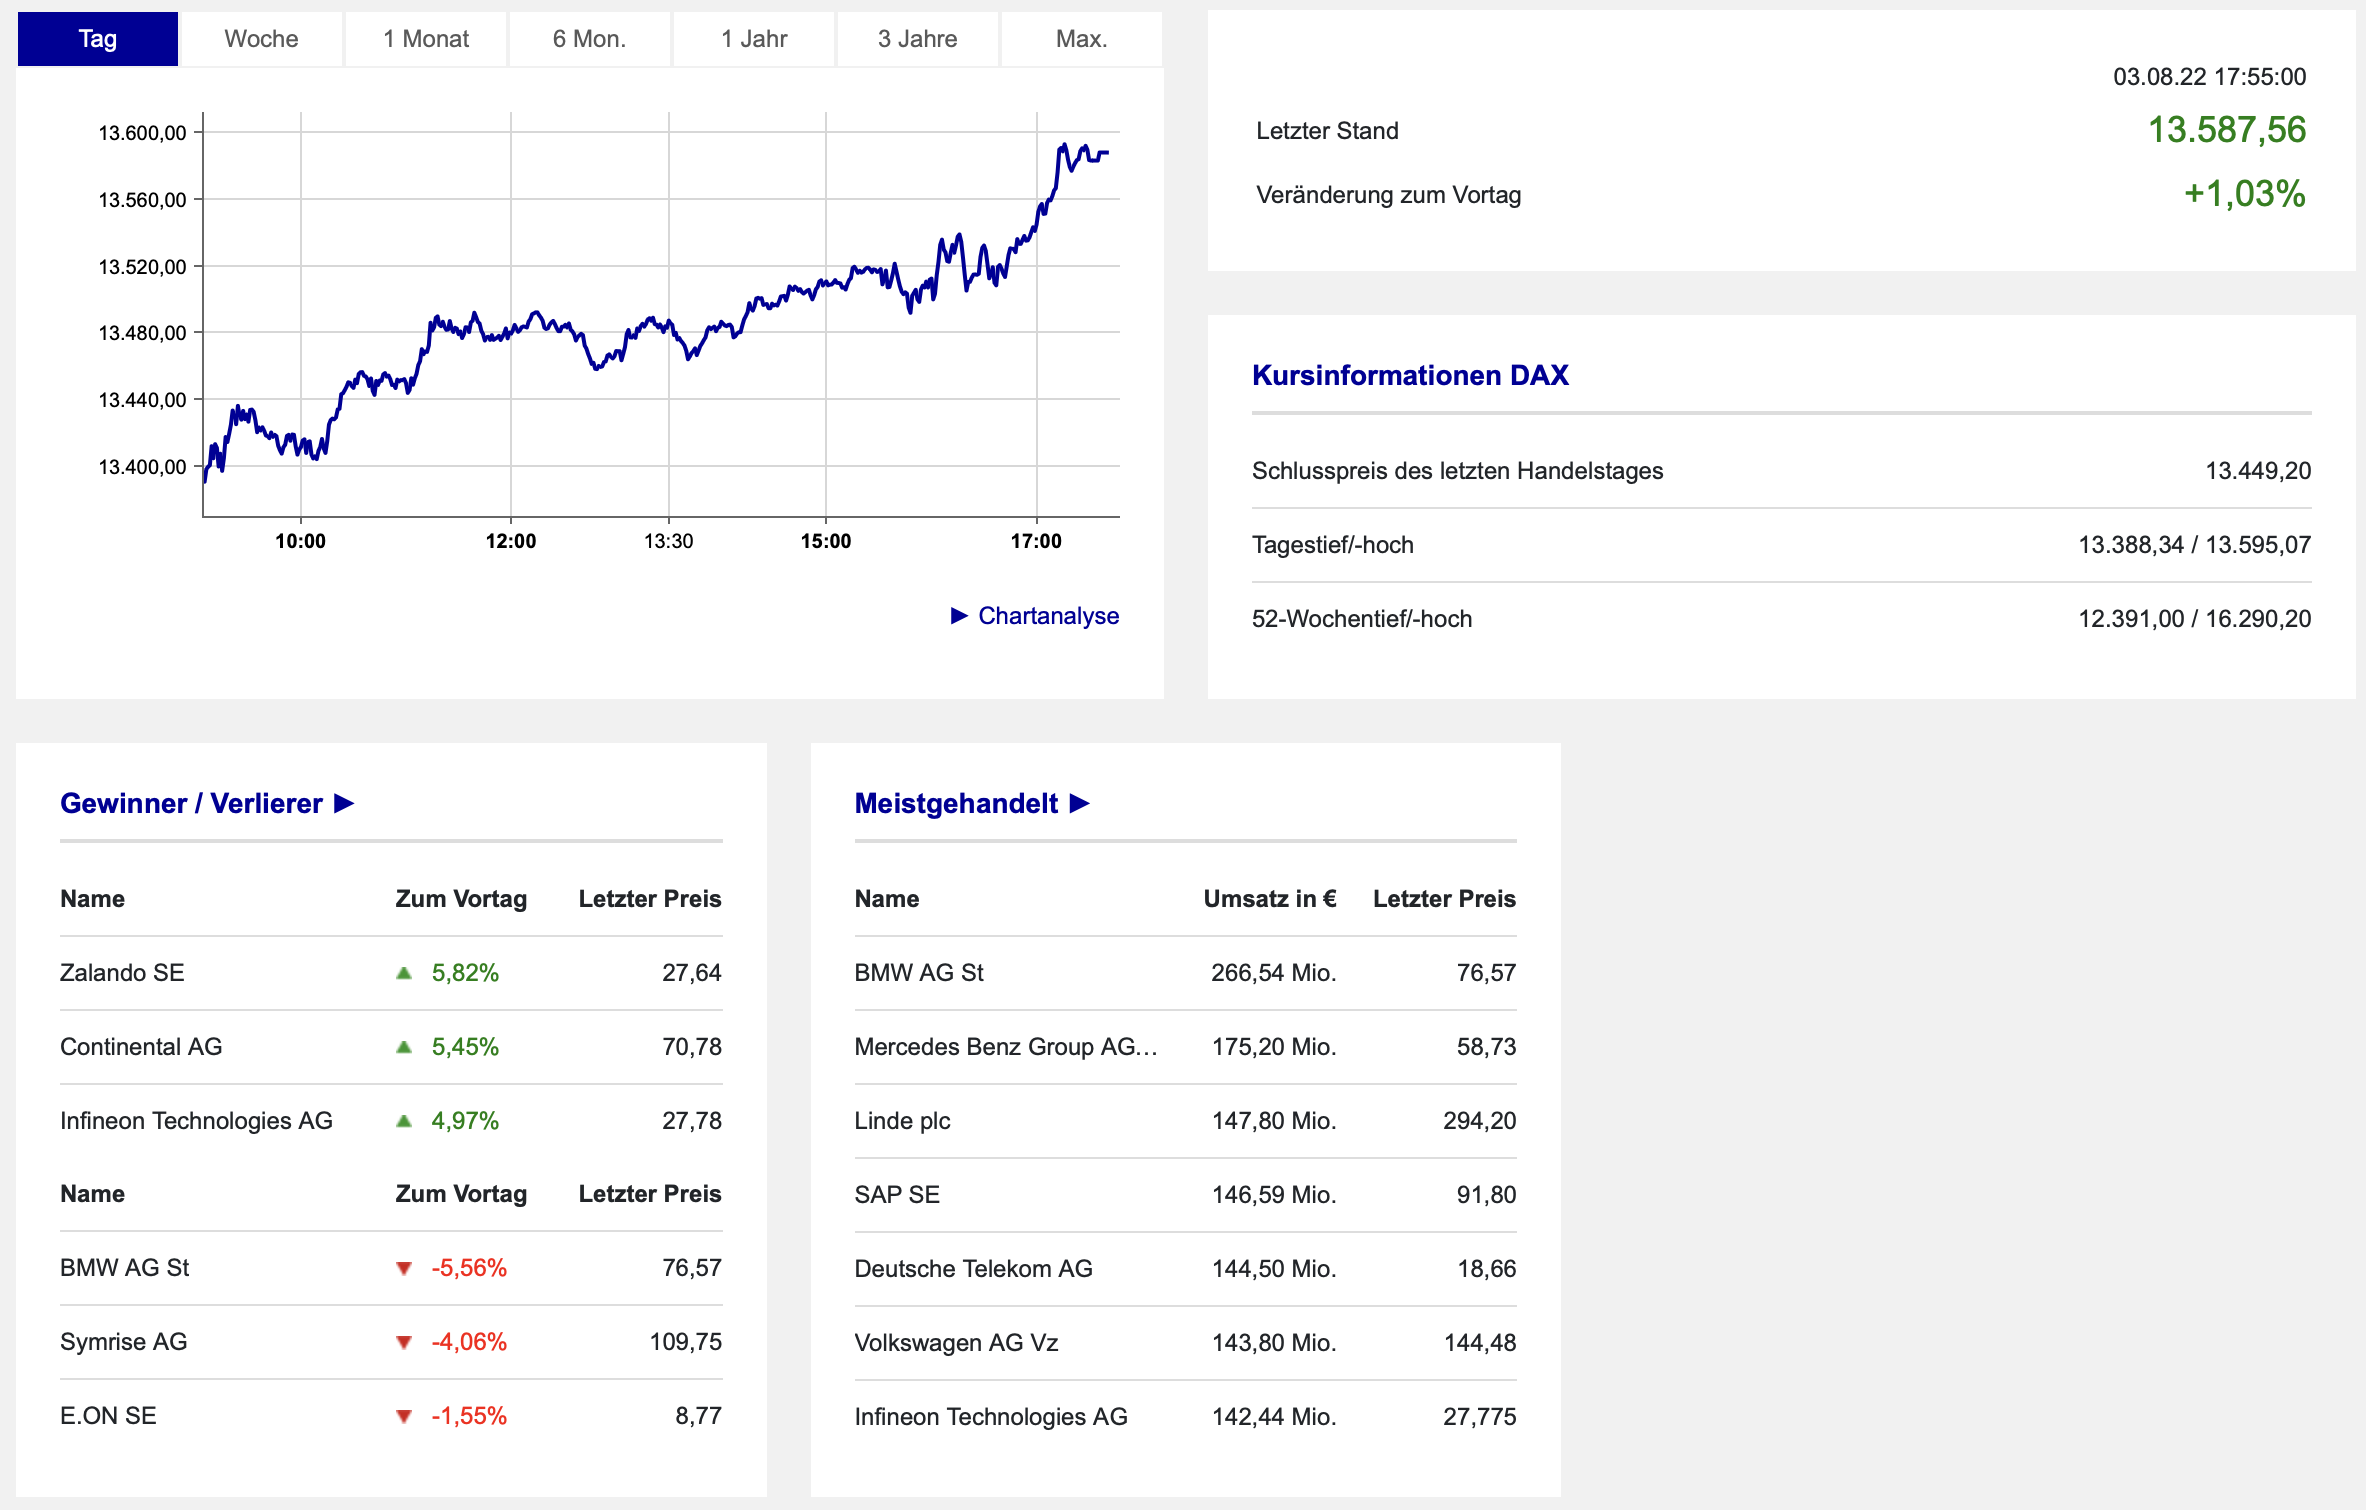Click red down triangle for Symrise AG

(404, 1343)
